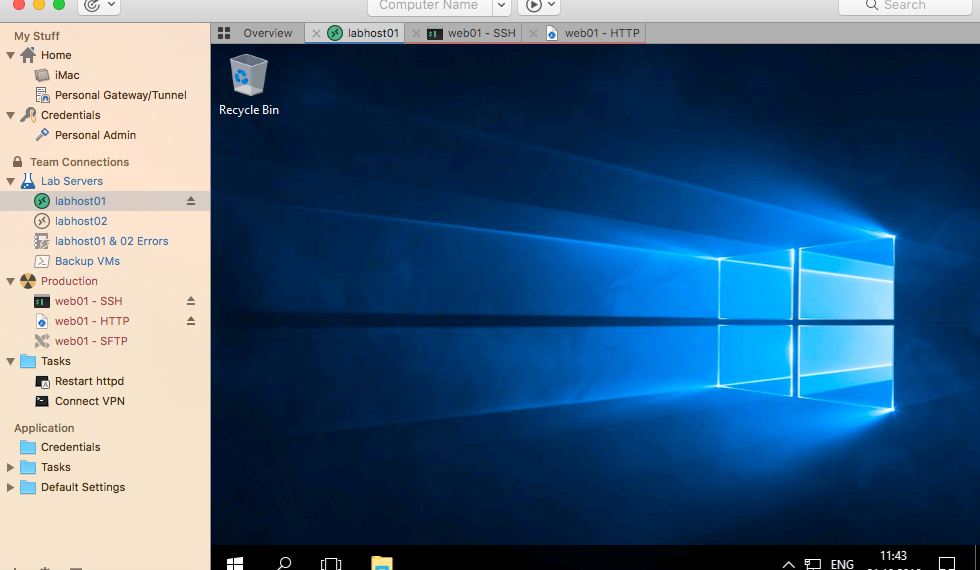The height and width of the screenshot is (570, 980).
Task: Click the overview grid icon in tab bar
Action: (x=224, y=33)
